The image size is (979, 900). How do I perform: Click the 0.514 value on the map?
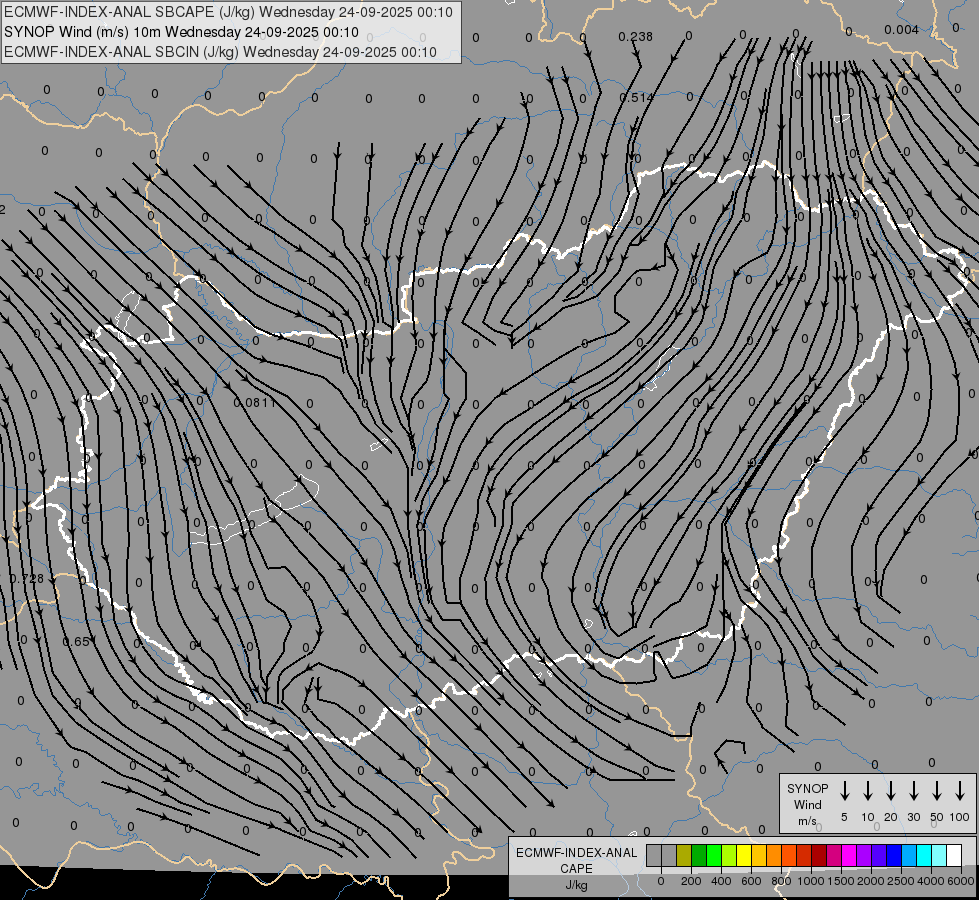(636, 97)
